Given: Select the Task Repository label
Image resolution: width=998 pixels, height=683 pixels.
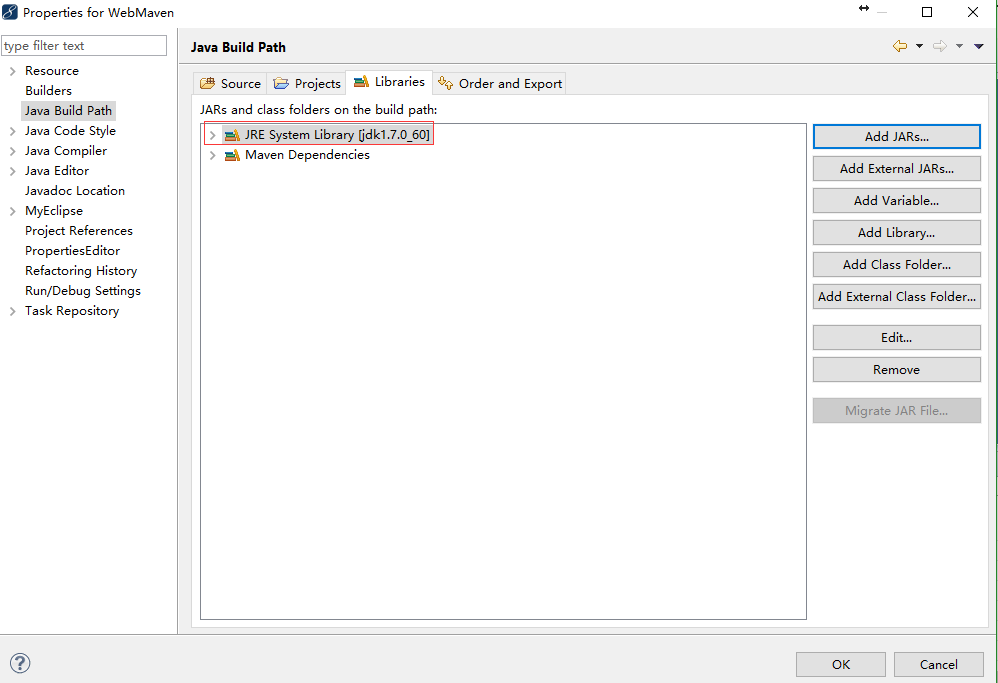Looking at the screenshot, I should tap(72, 311).
